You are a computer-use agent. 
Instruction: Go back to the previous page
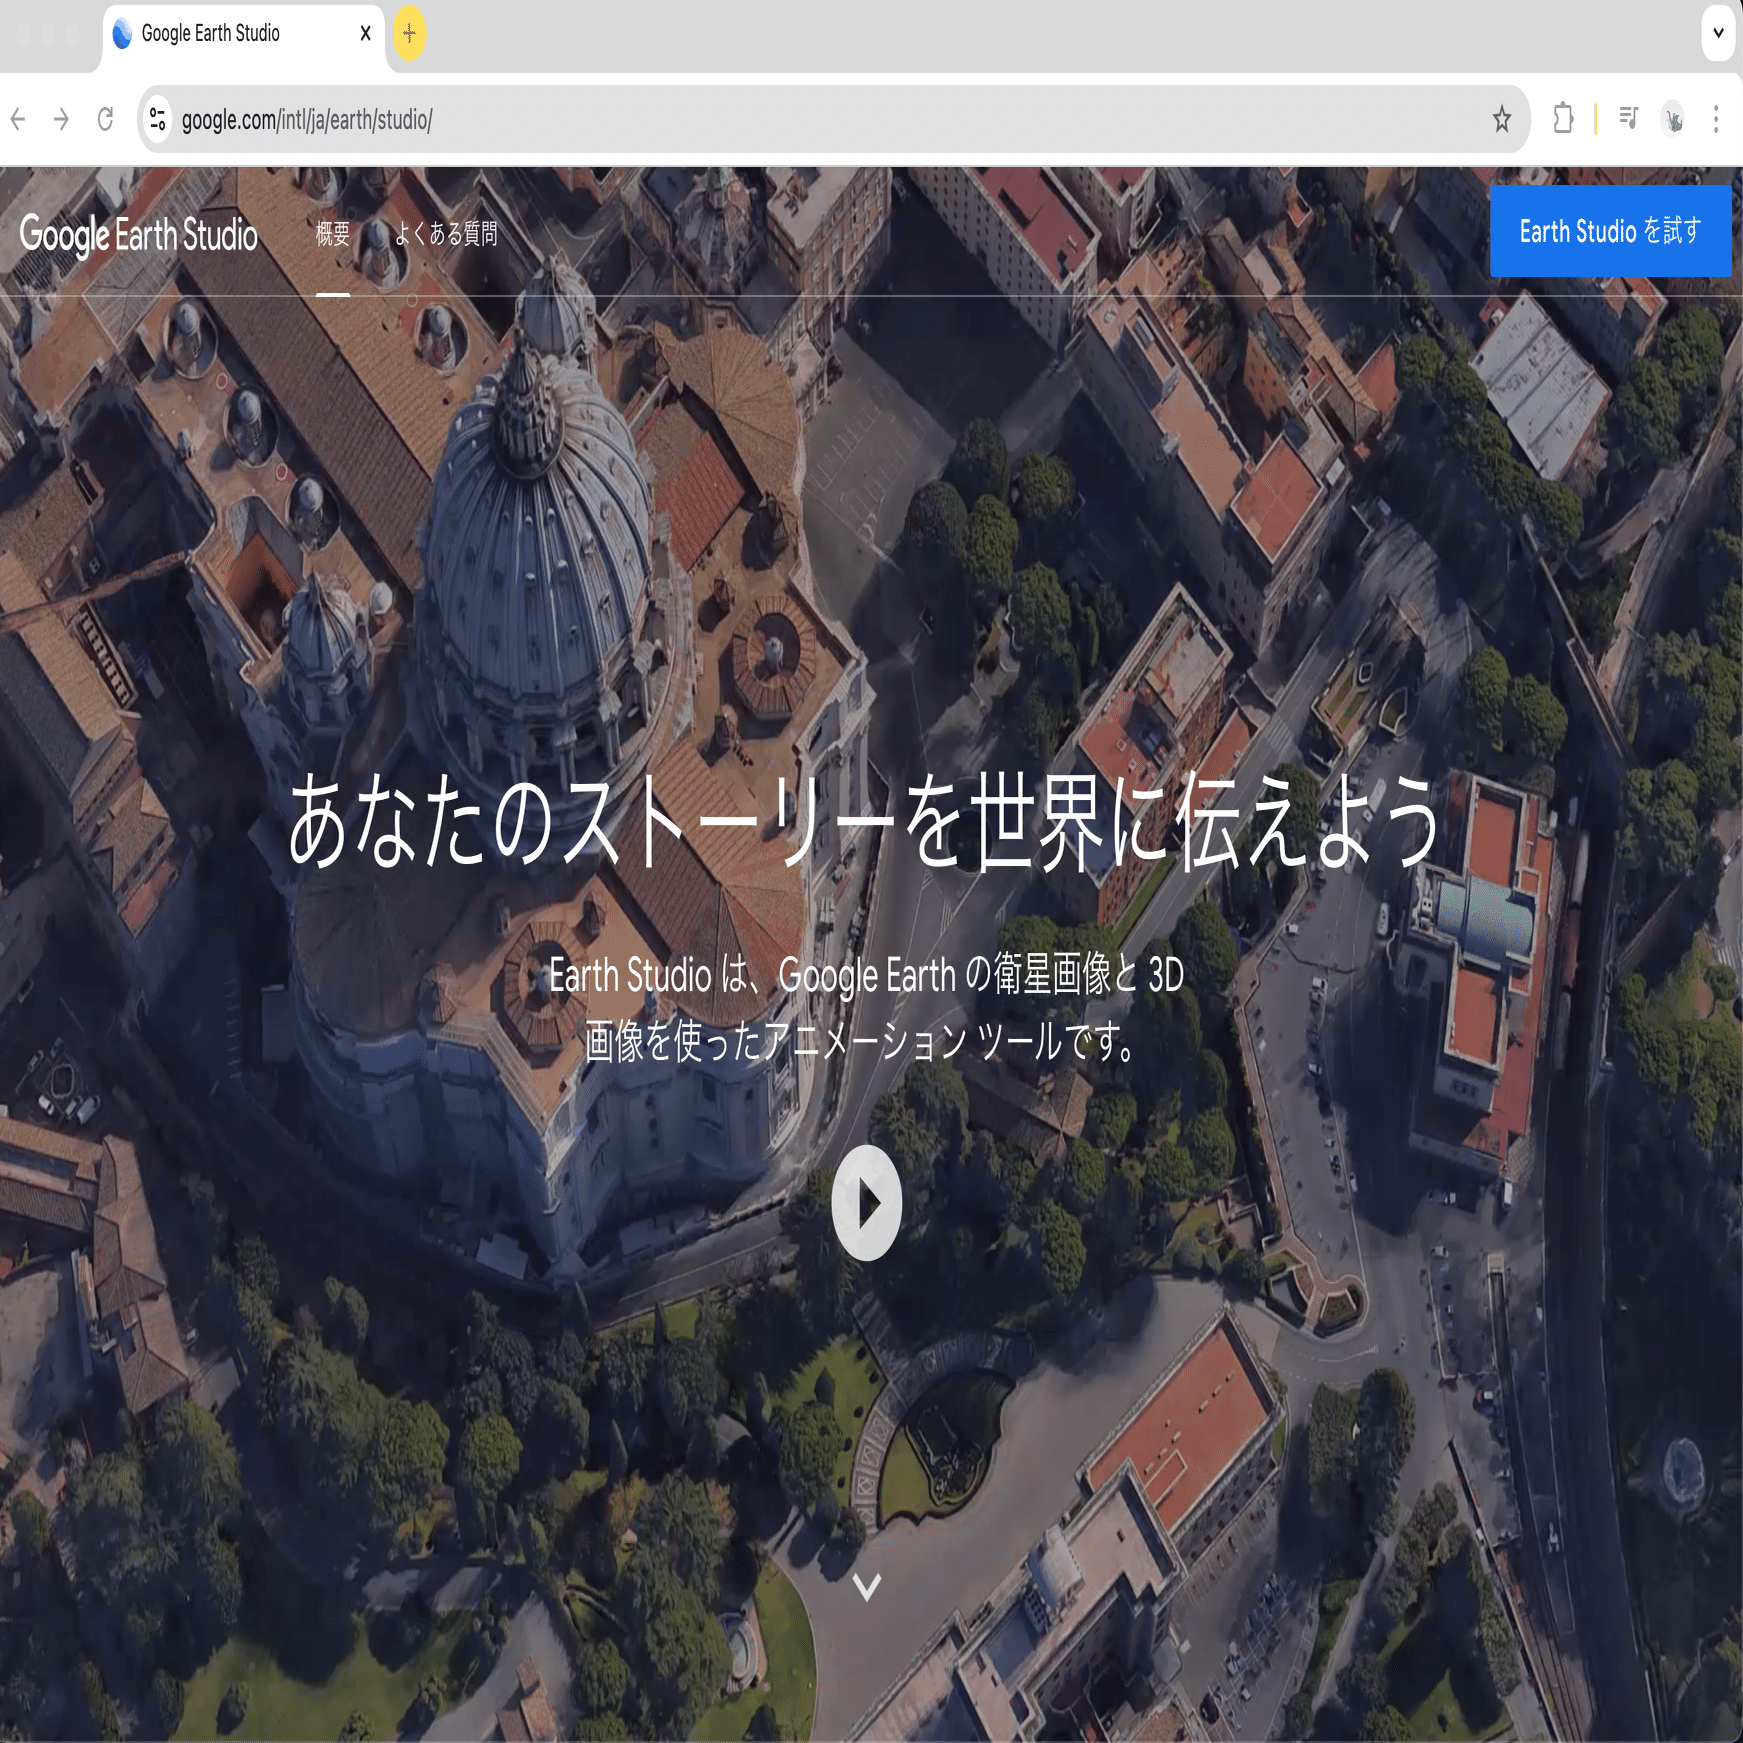pos(18,120)
